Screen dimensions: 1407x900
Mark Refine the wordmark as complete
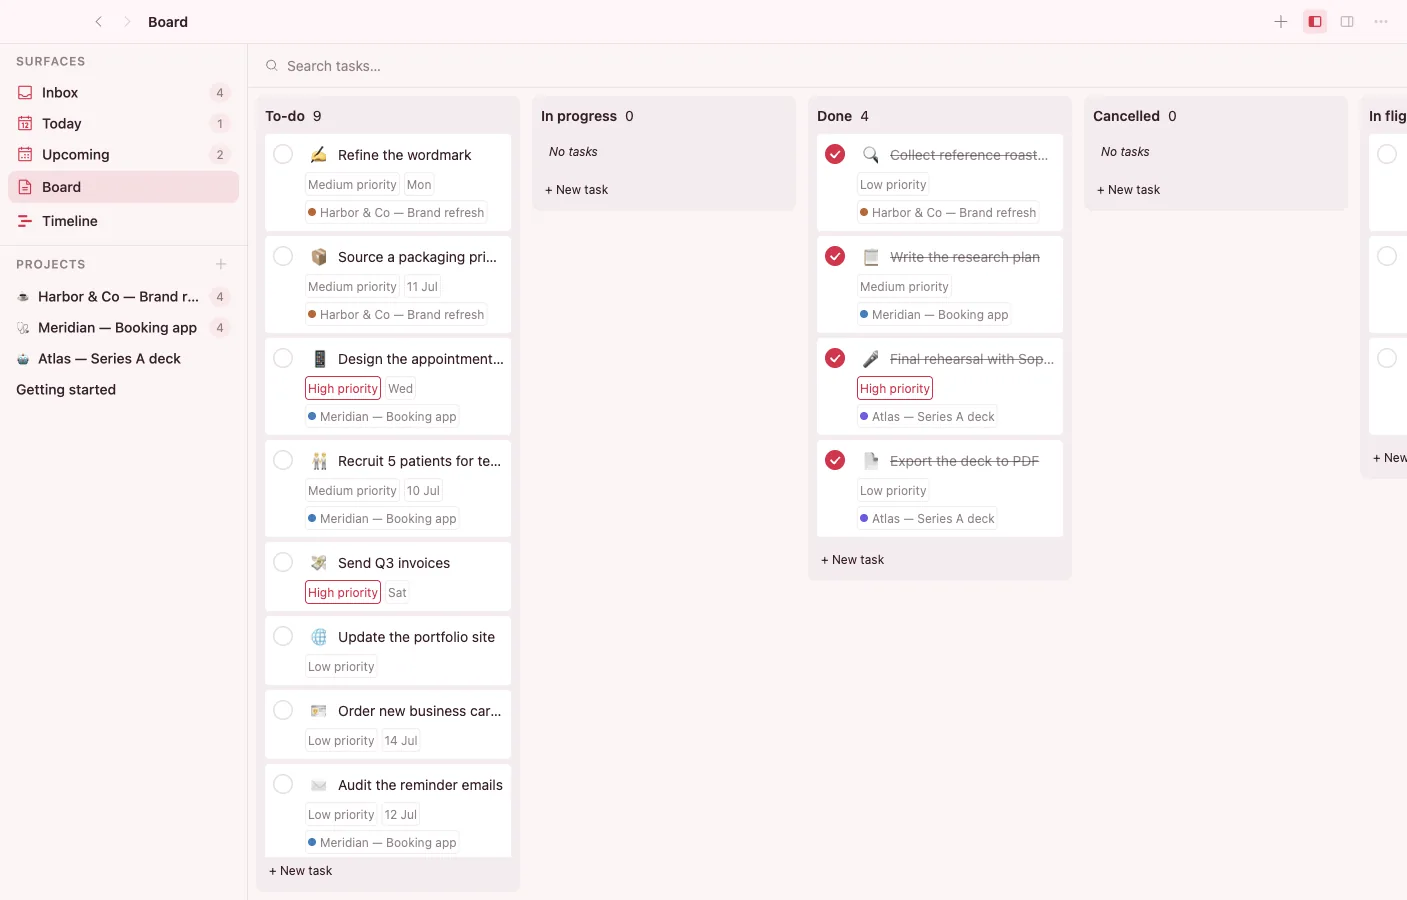click(283, 154)
